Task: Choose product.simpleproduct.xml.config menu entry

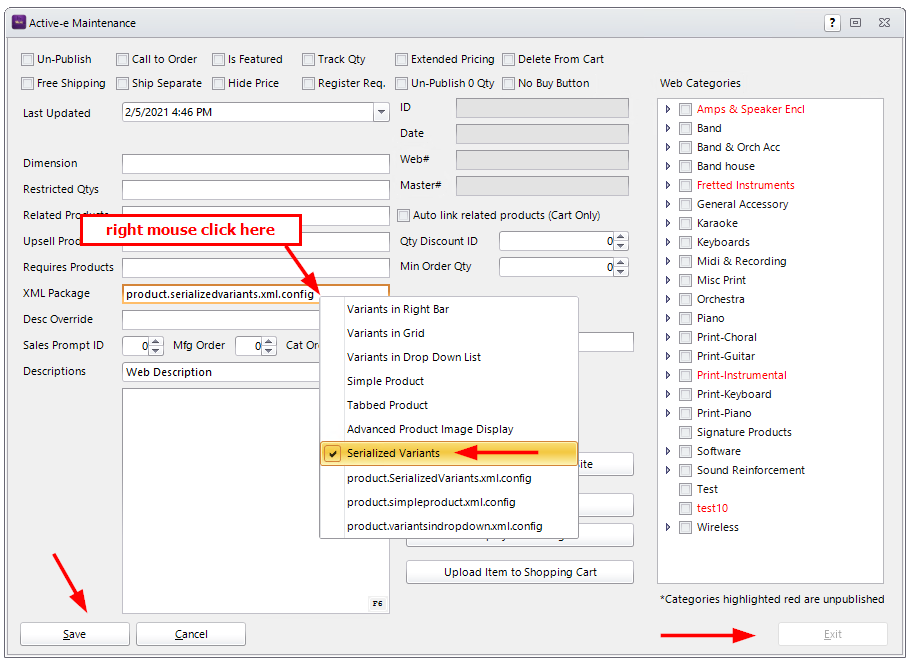Action: [x=449, y=502]
